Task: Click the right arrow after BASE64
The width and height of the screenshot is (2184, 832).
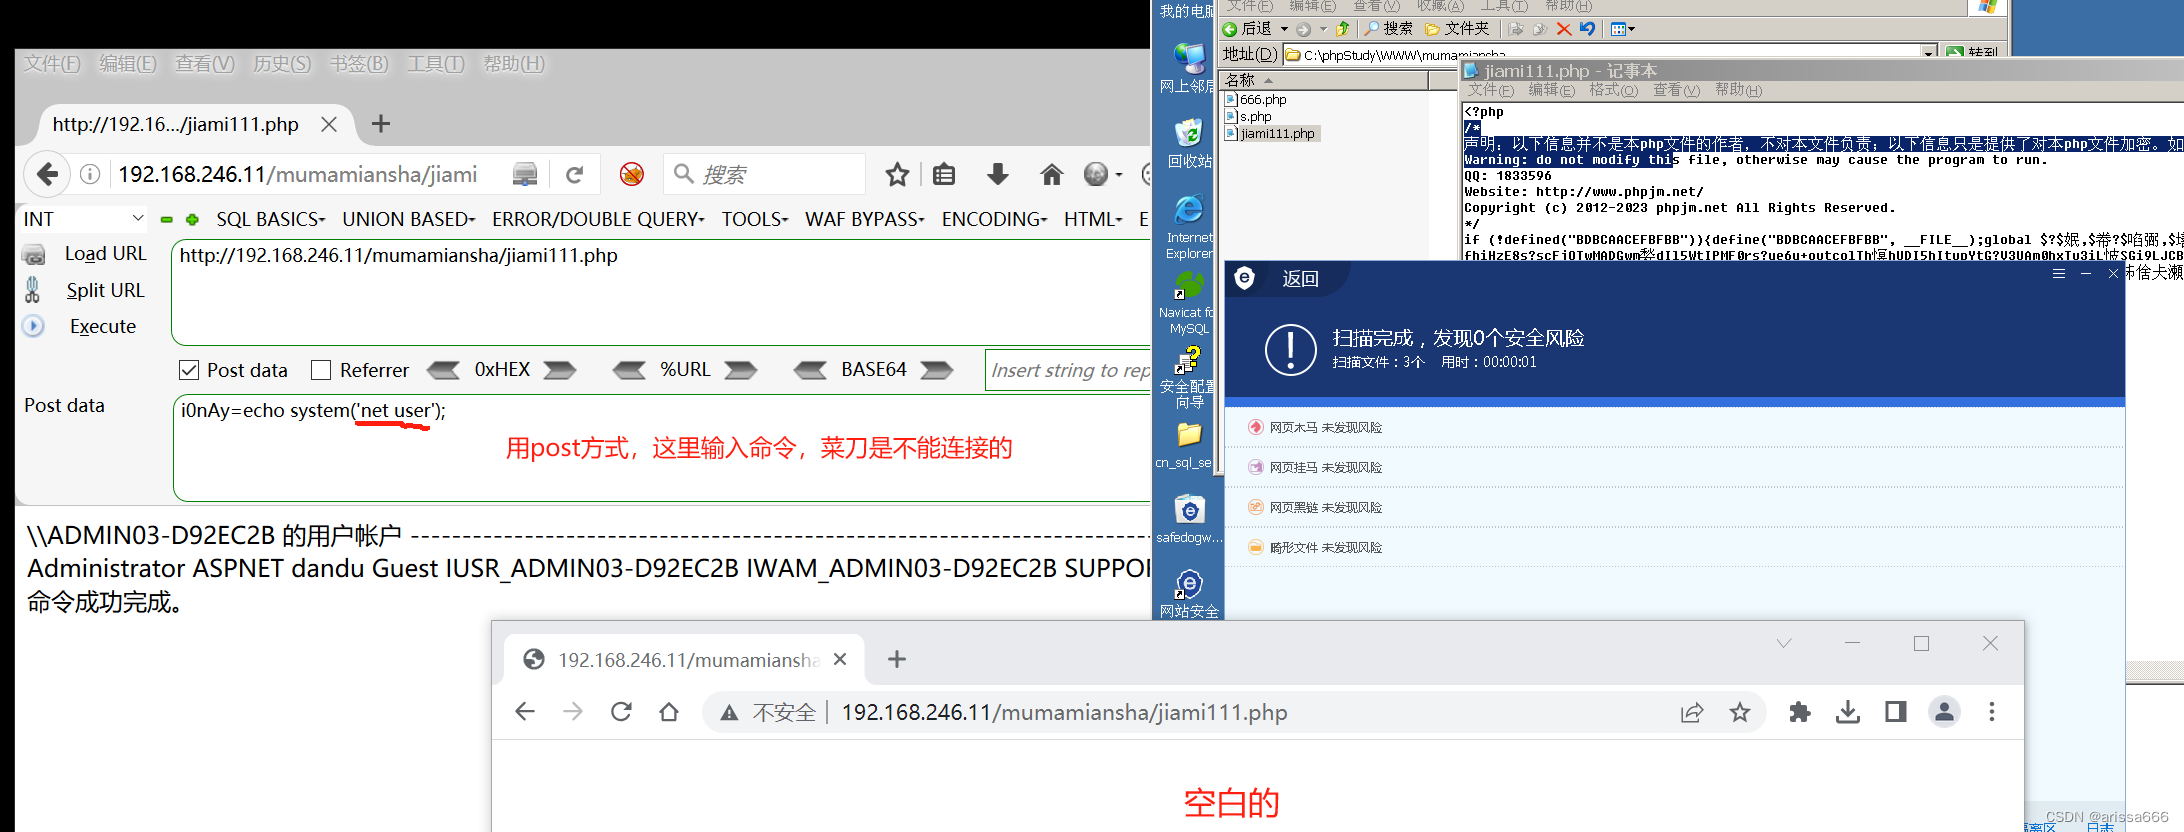Action: pos(936,370)
